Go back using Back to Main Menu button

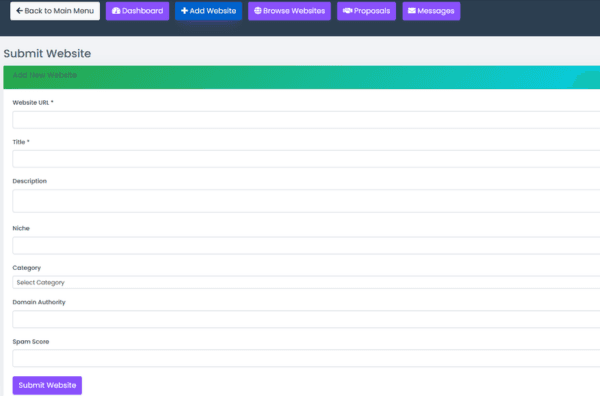55,11
